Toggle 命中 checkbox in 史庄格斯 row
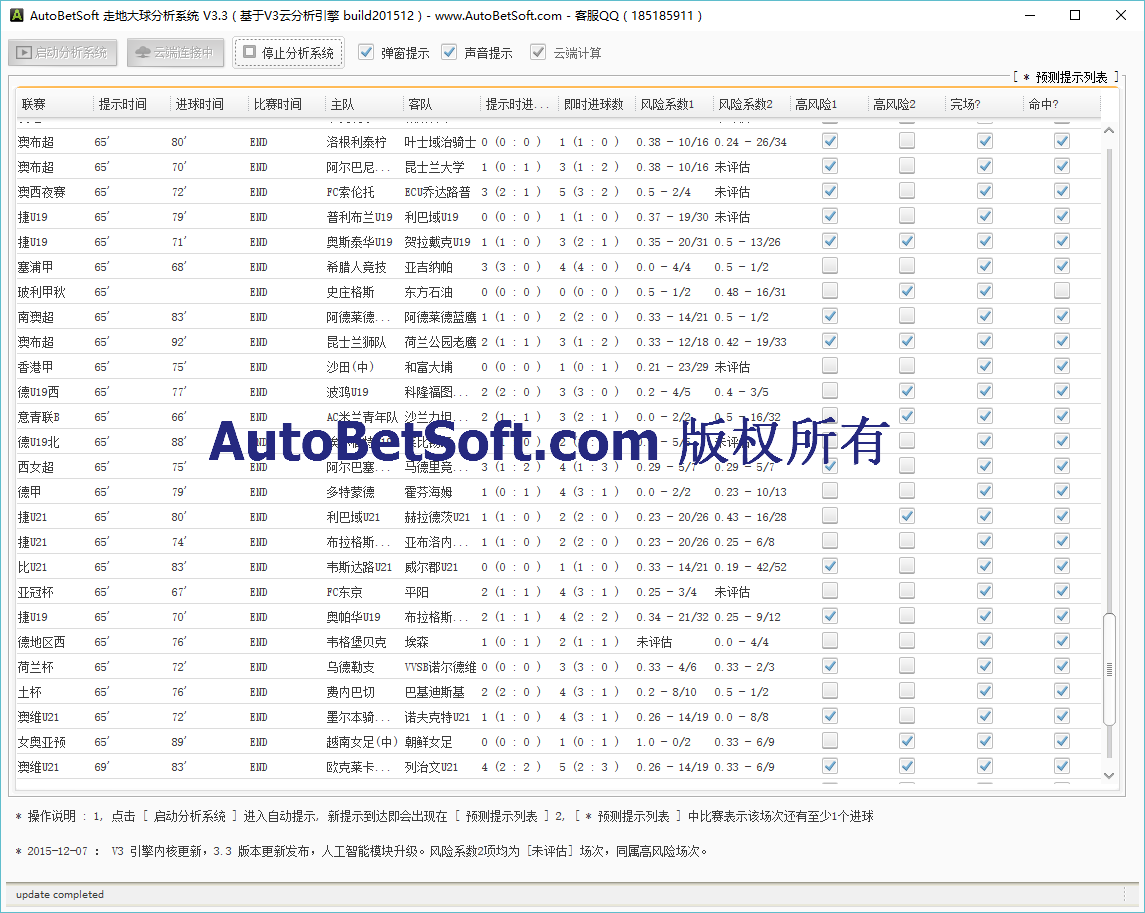This screenshot has height=913, width=1145. (1062, 291)
